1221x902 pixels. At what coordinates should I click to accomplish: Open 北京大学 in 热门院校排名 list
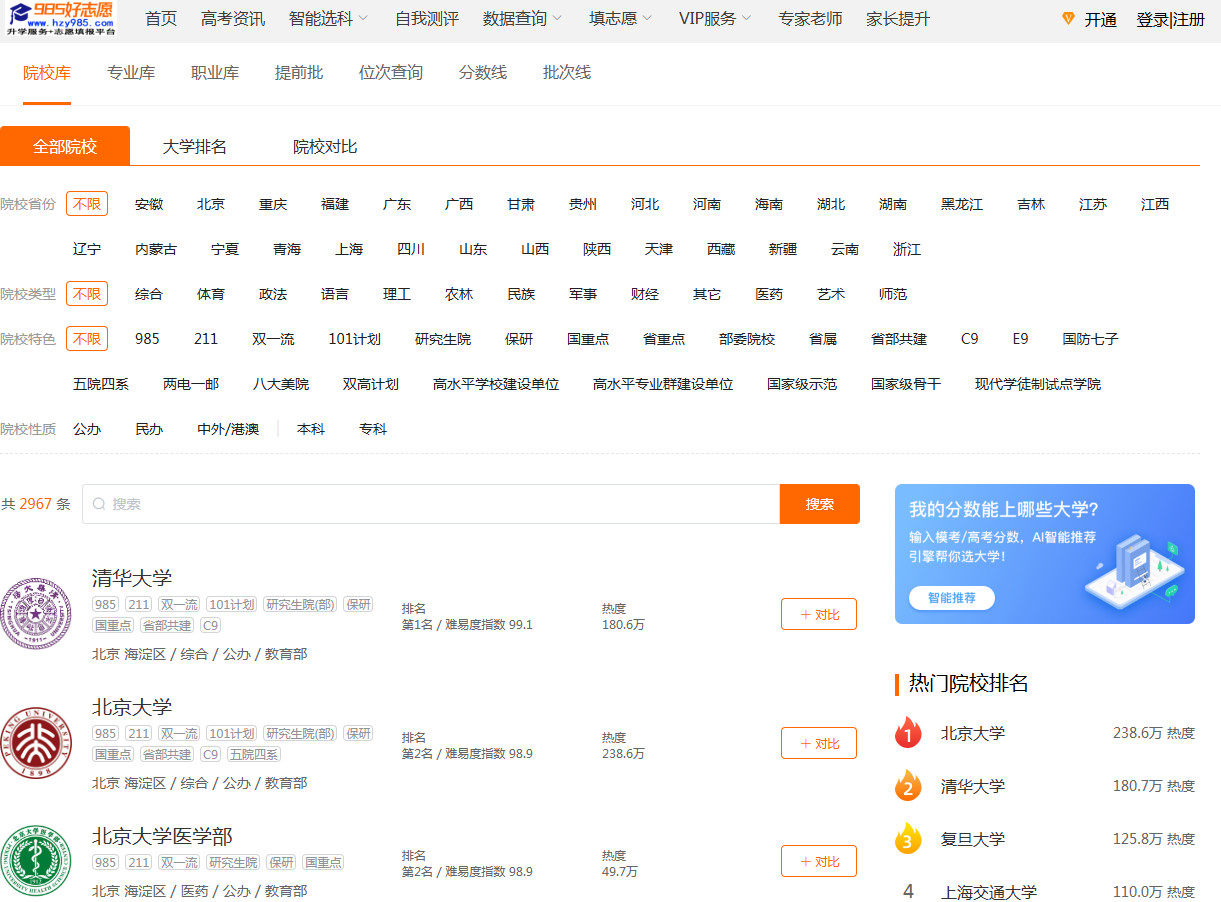pos(973,733)
